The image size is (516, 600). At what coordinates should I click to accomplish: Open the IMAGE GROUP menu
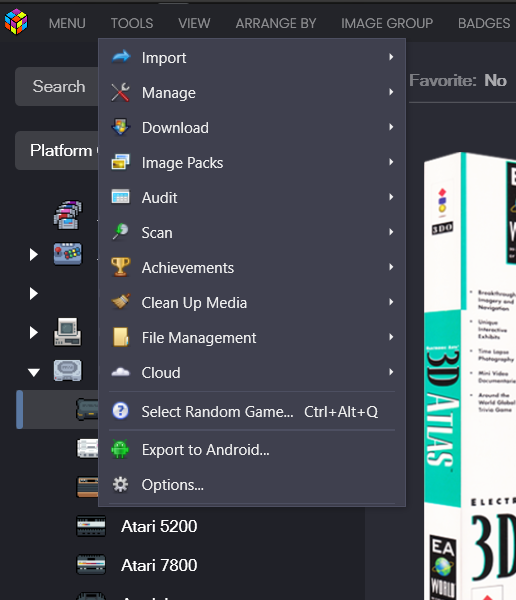click(387, 23)
